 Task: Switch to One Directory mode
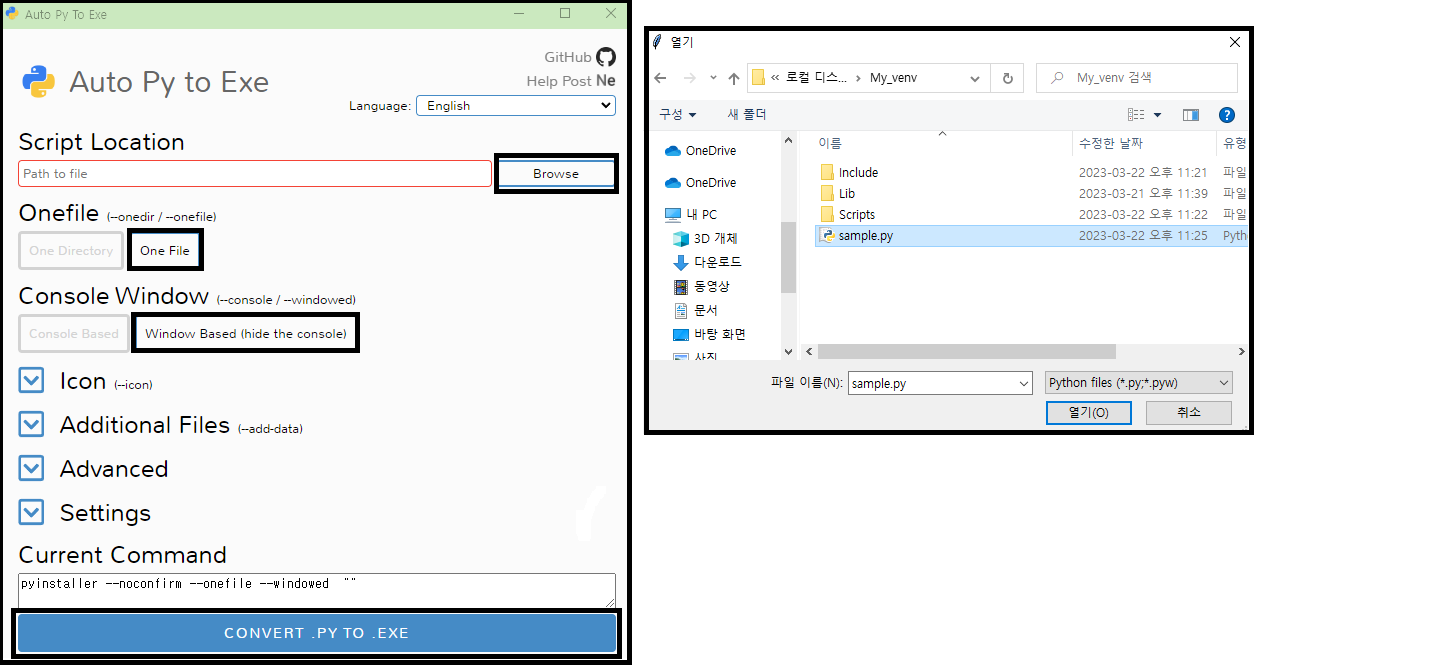coord(70,250)
